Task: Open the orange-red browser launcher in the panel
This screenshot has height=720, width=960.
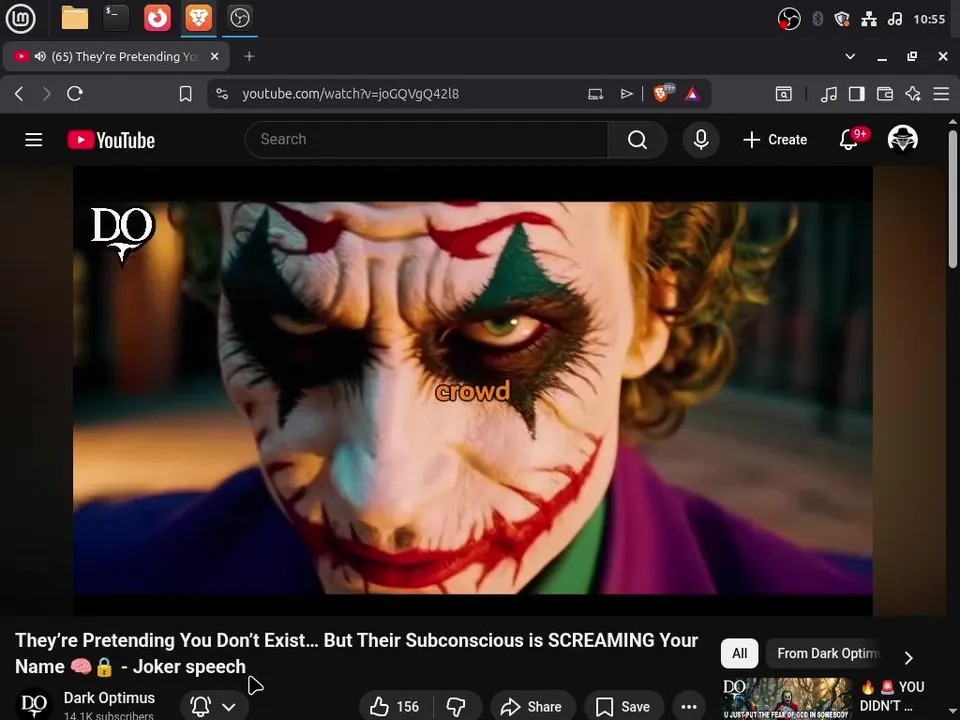Action: click(x=157, y=18)
